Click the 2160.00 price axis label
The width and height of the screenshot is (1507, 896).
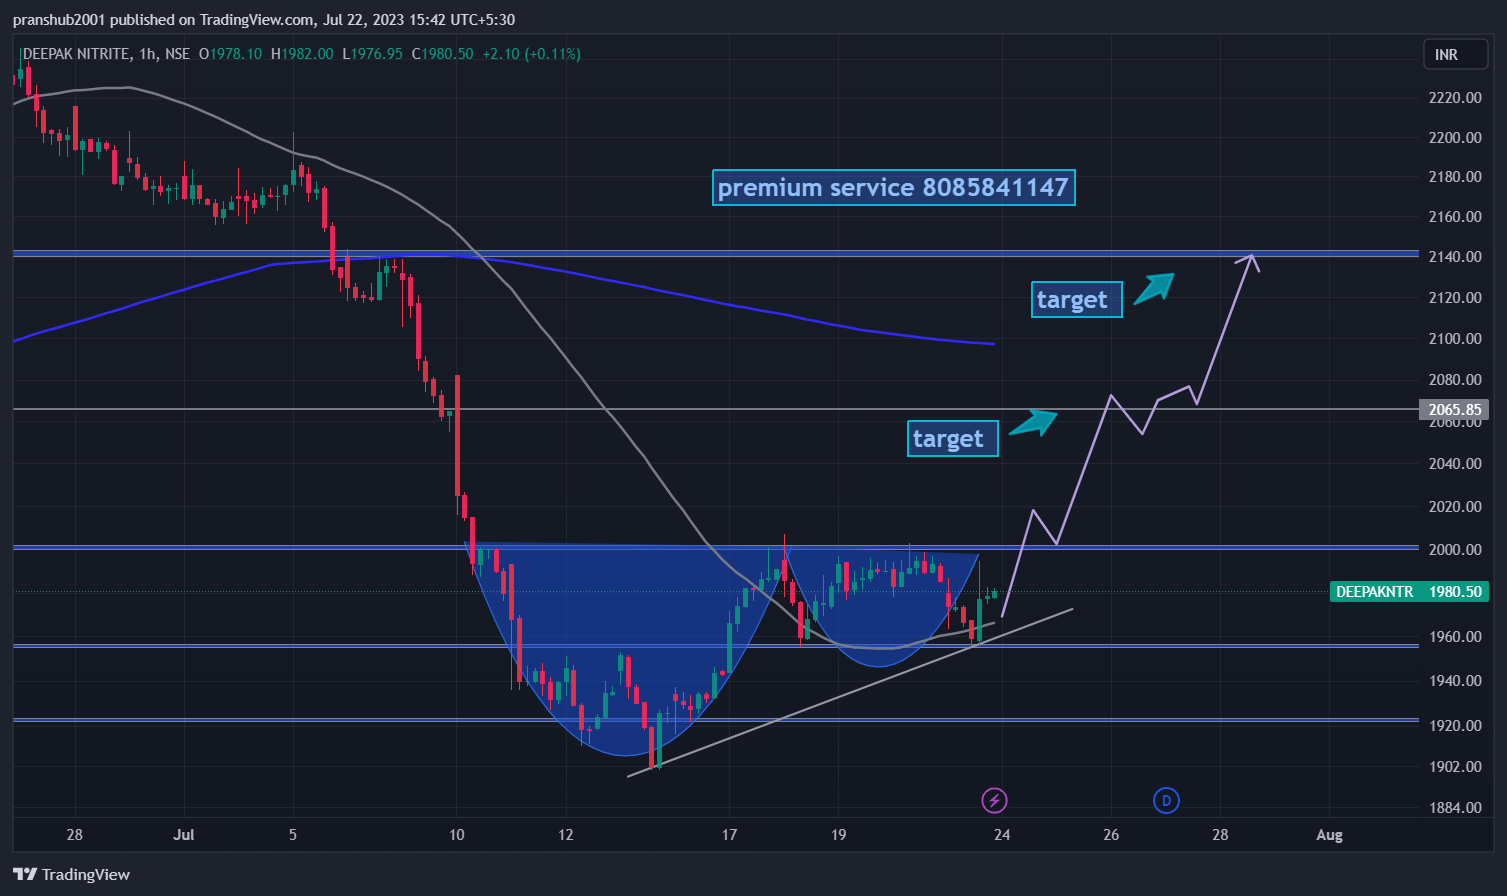1455,216
